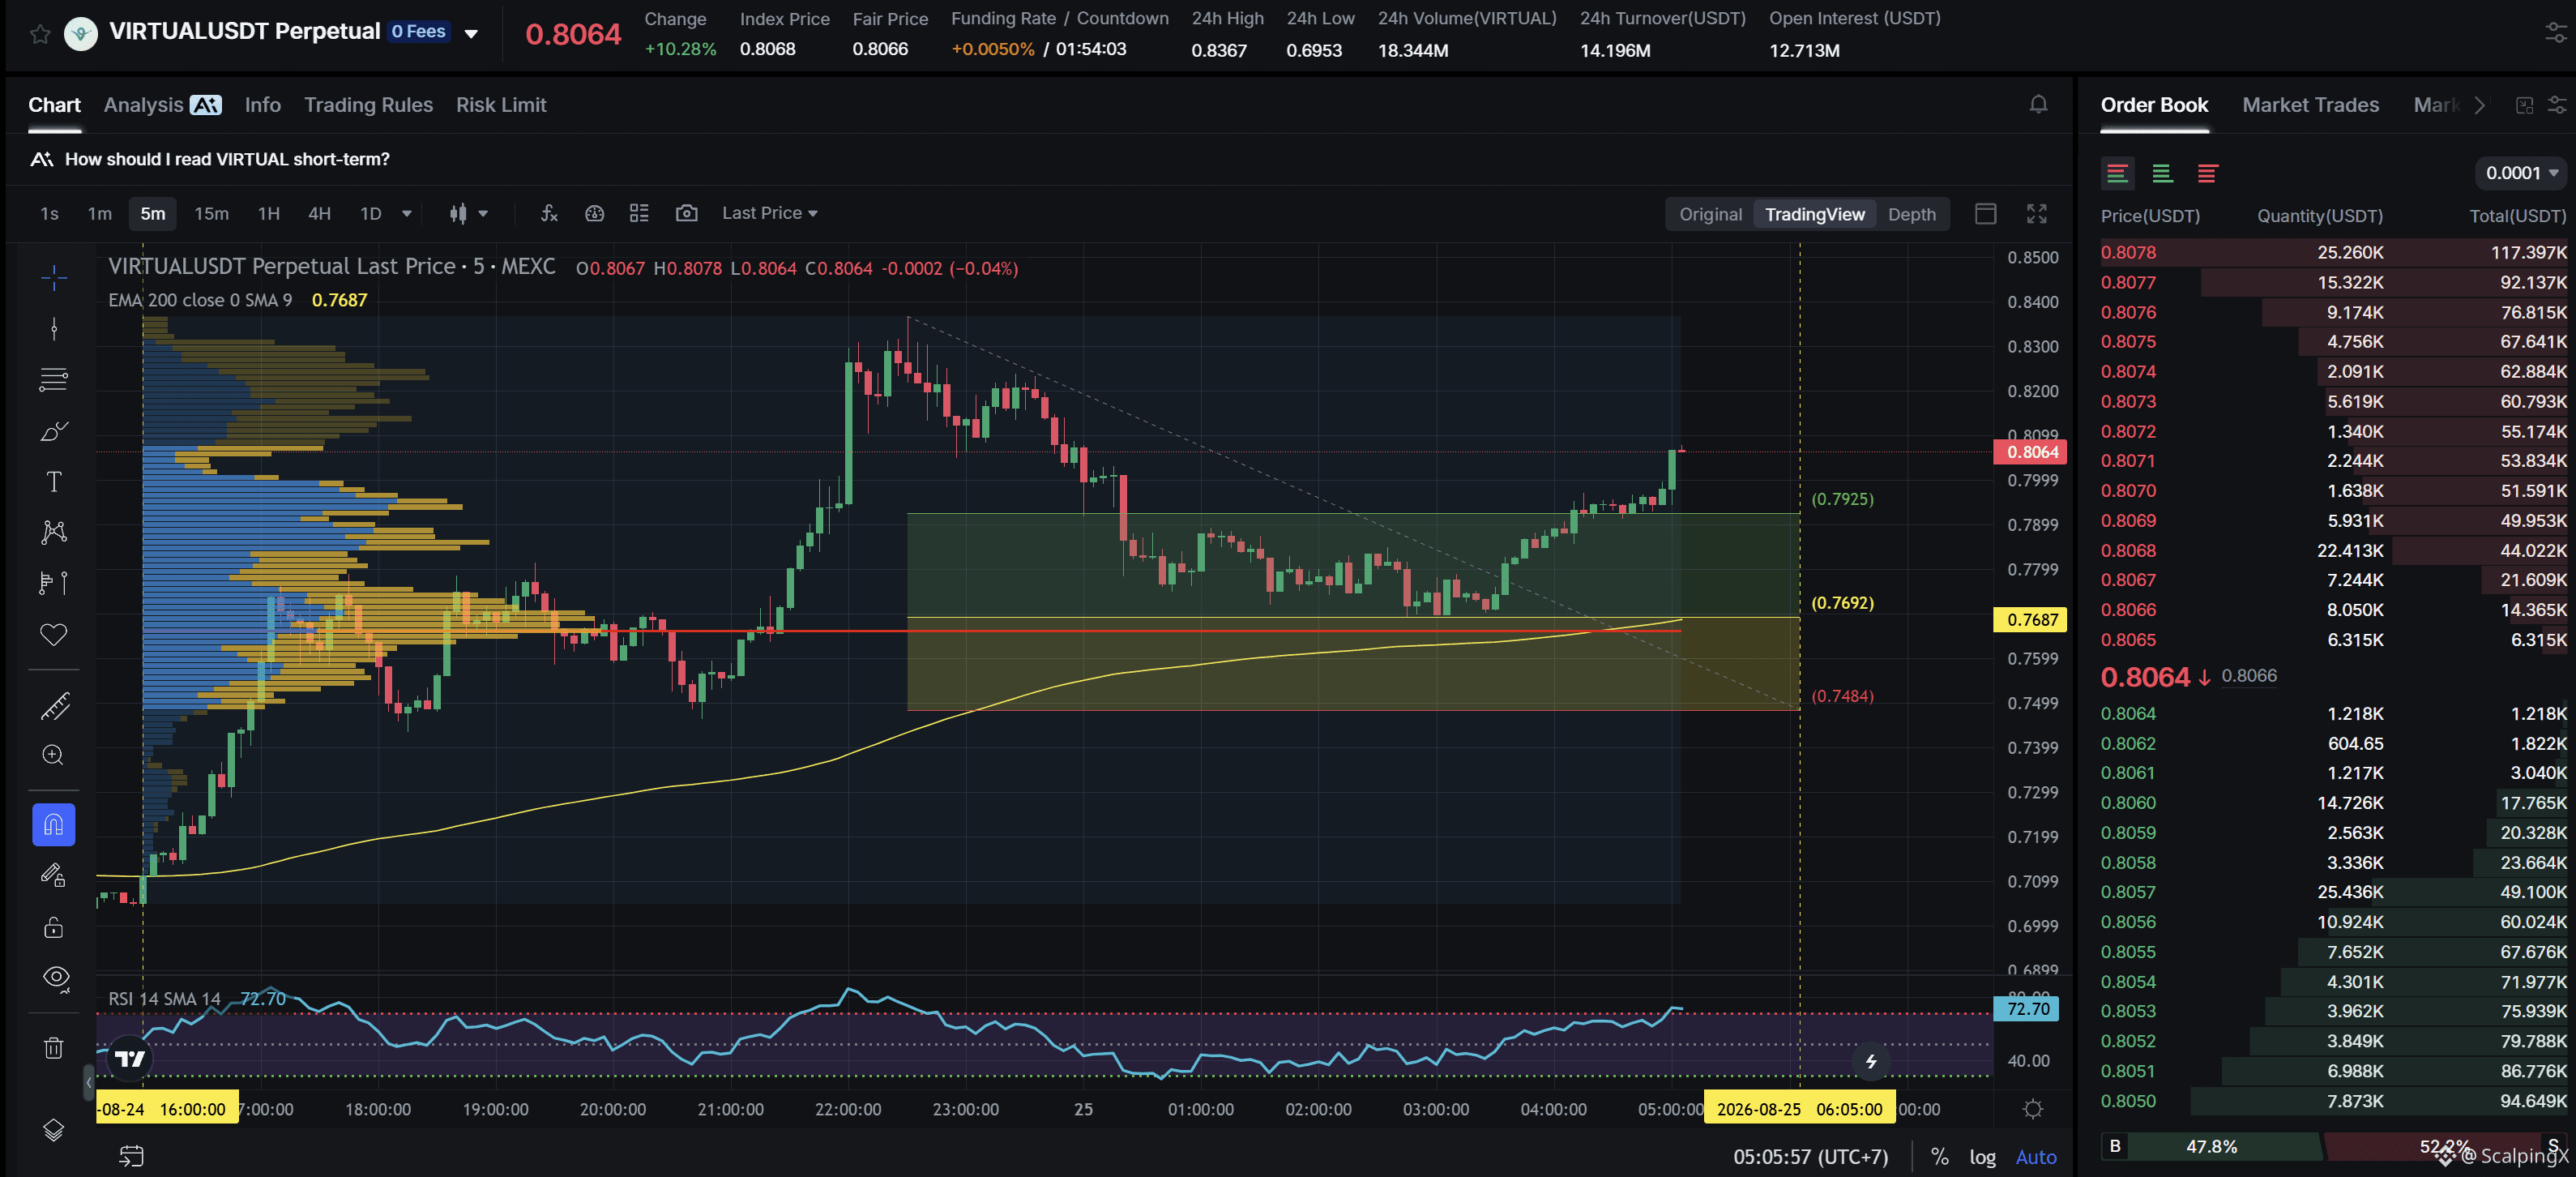2576x1177 pixels.
Task: Select the brush drawing tool
Action: [54, 431]
